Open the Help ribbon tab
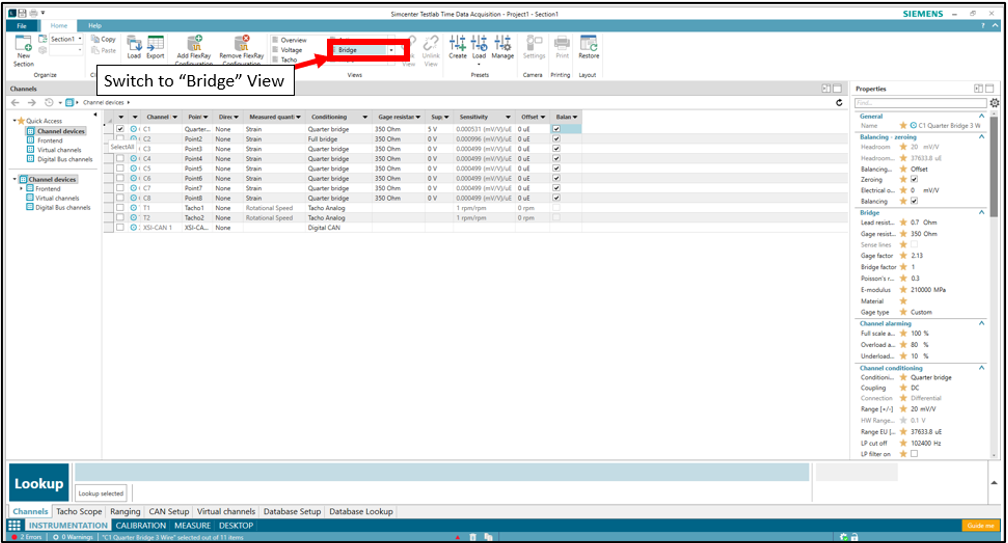The width and height of the screenshot is (1008, 543). point(95,26)
